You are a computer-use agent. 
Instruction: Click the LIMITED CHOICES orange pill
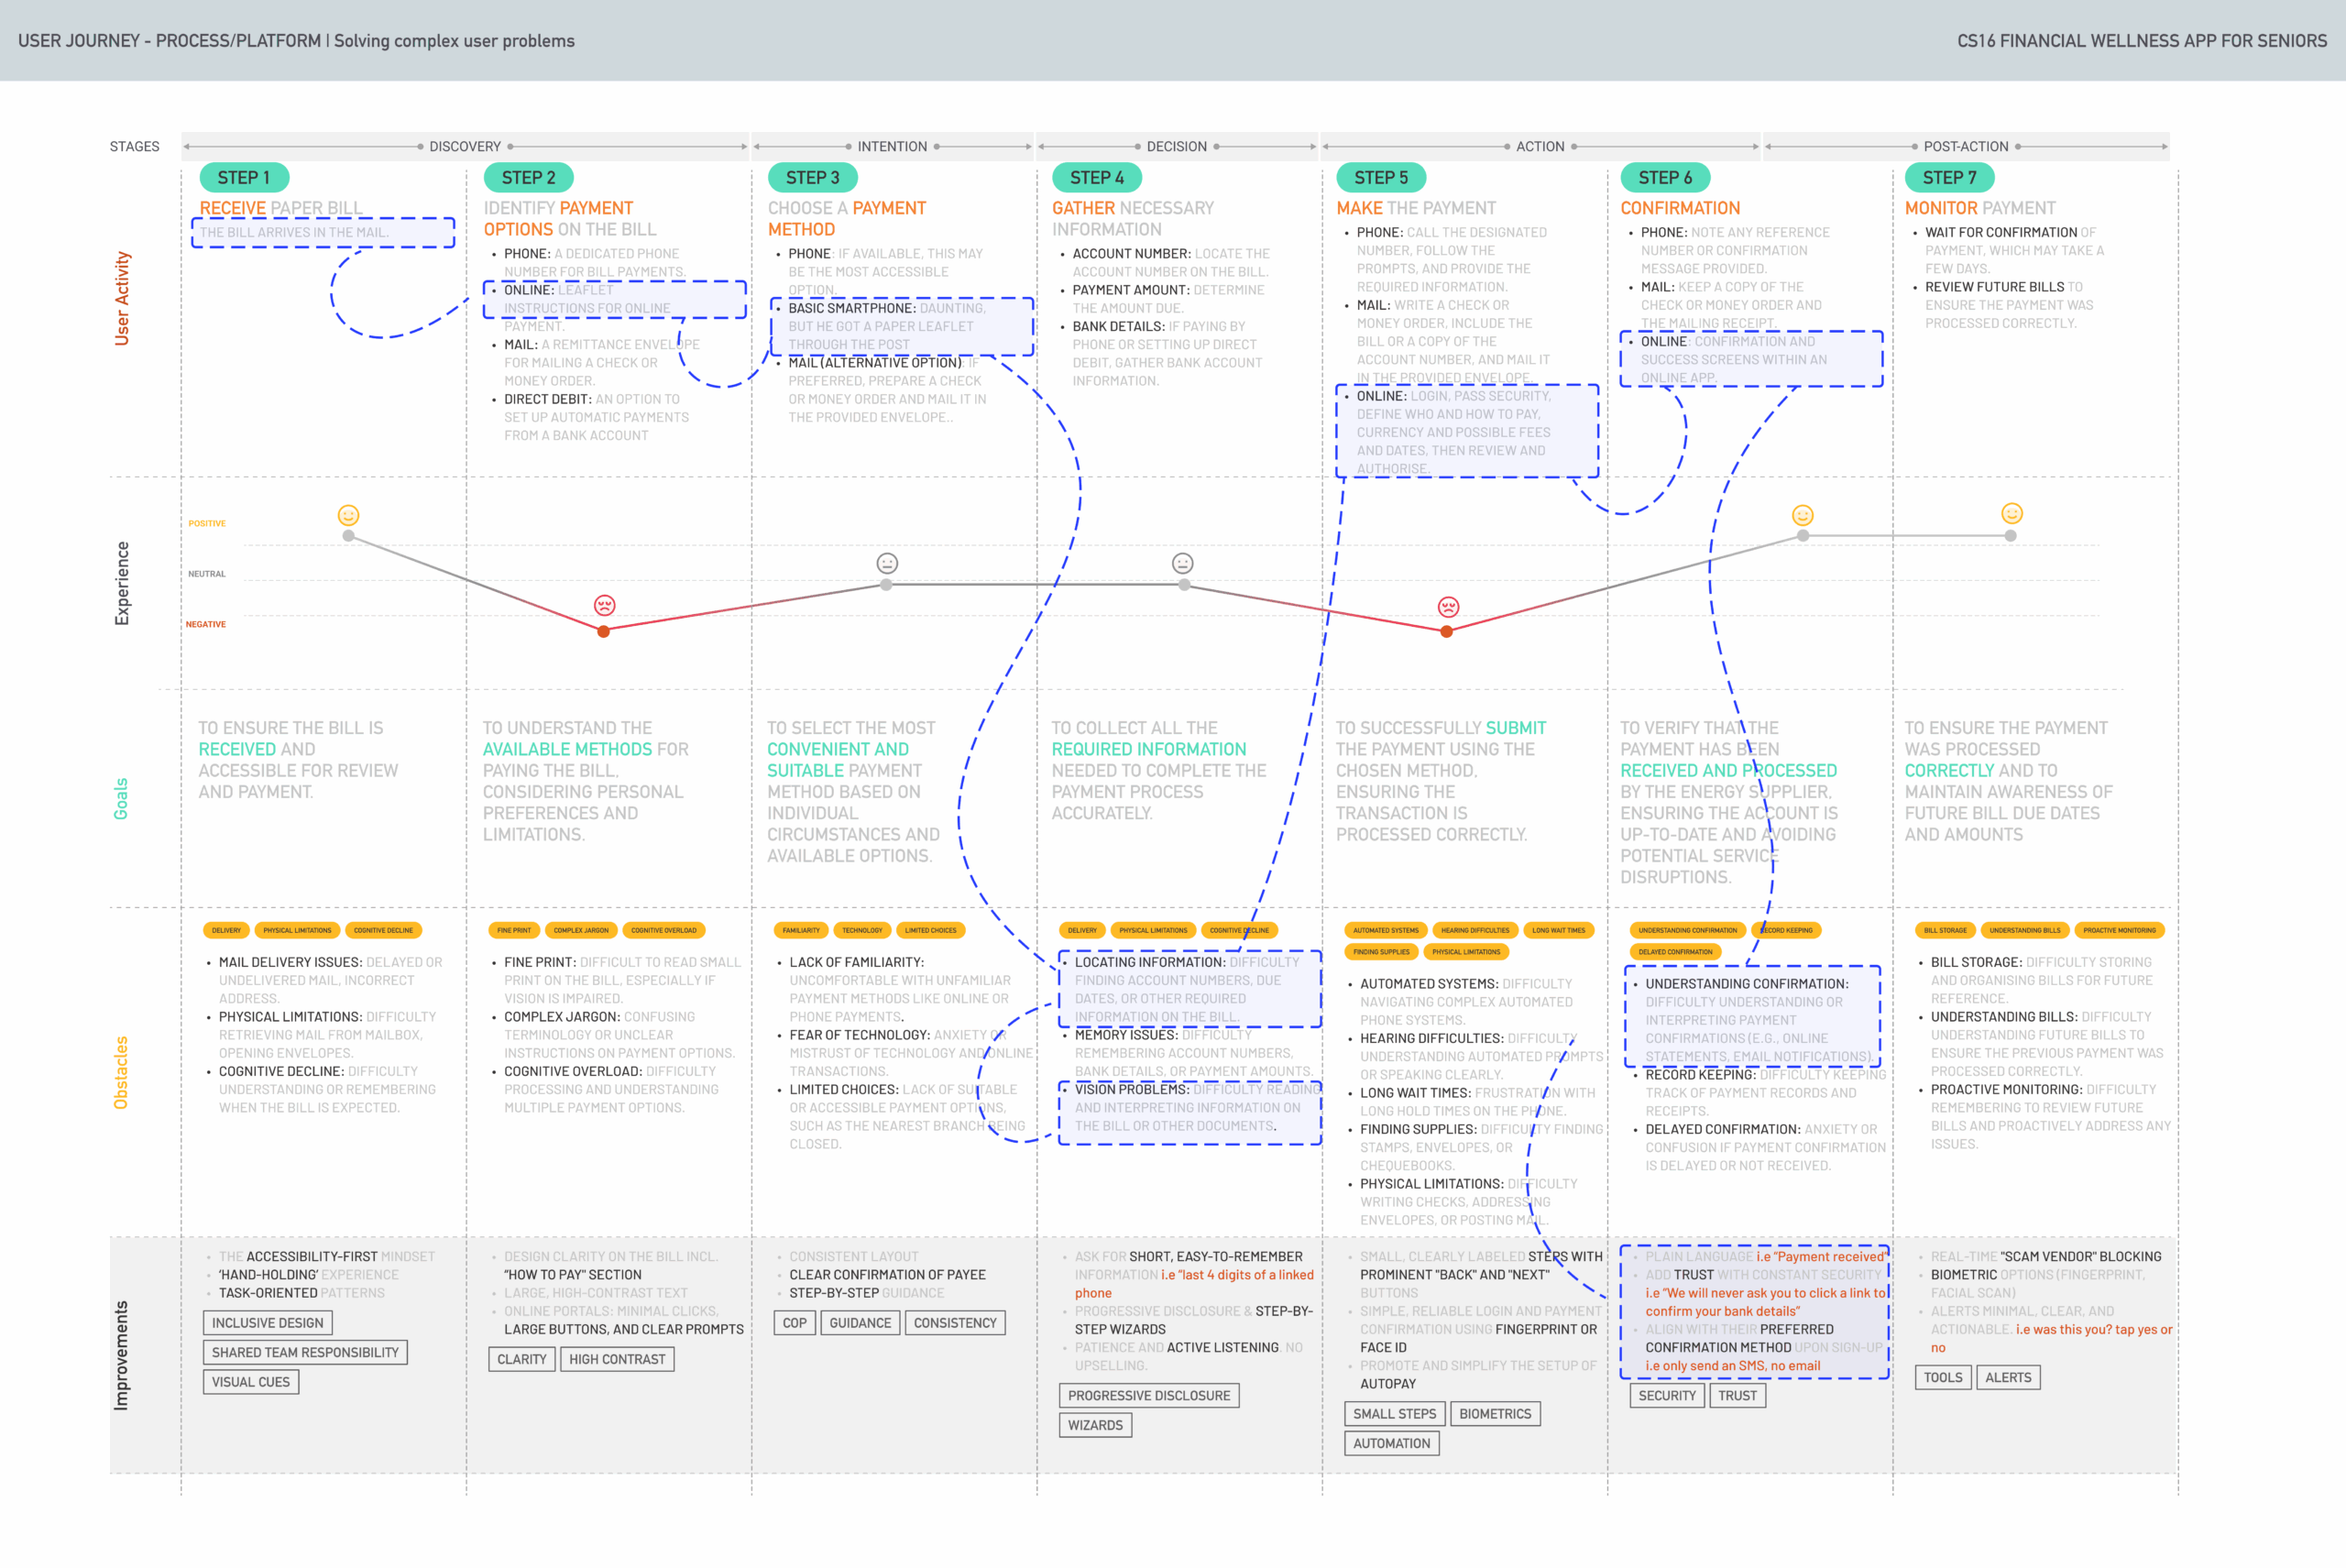(931, 930)
